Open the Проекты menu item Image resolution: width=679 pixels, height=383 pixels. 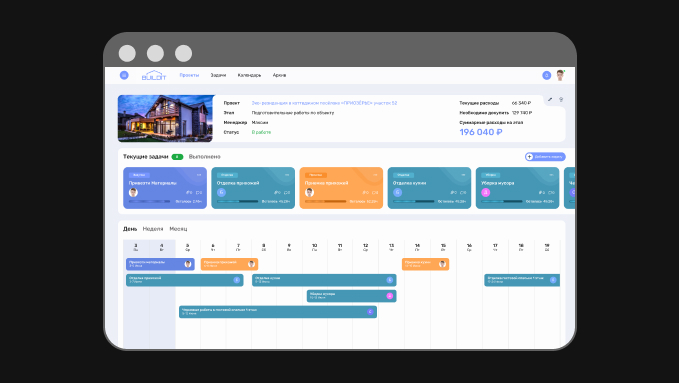pyautogui.click(x=189, y=75)
